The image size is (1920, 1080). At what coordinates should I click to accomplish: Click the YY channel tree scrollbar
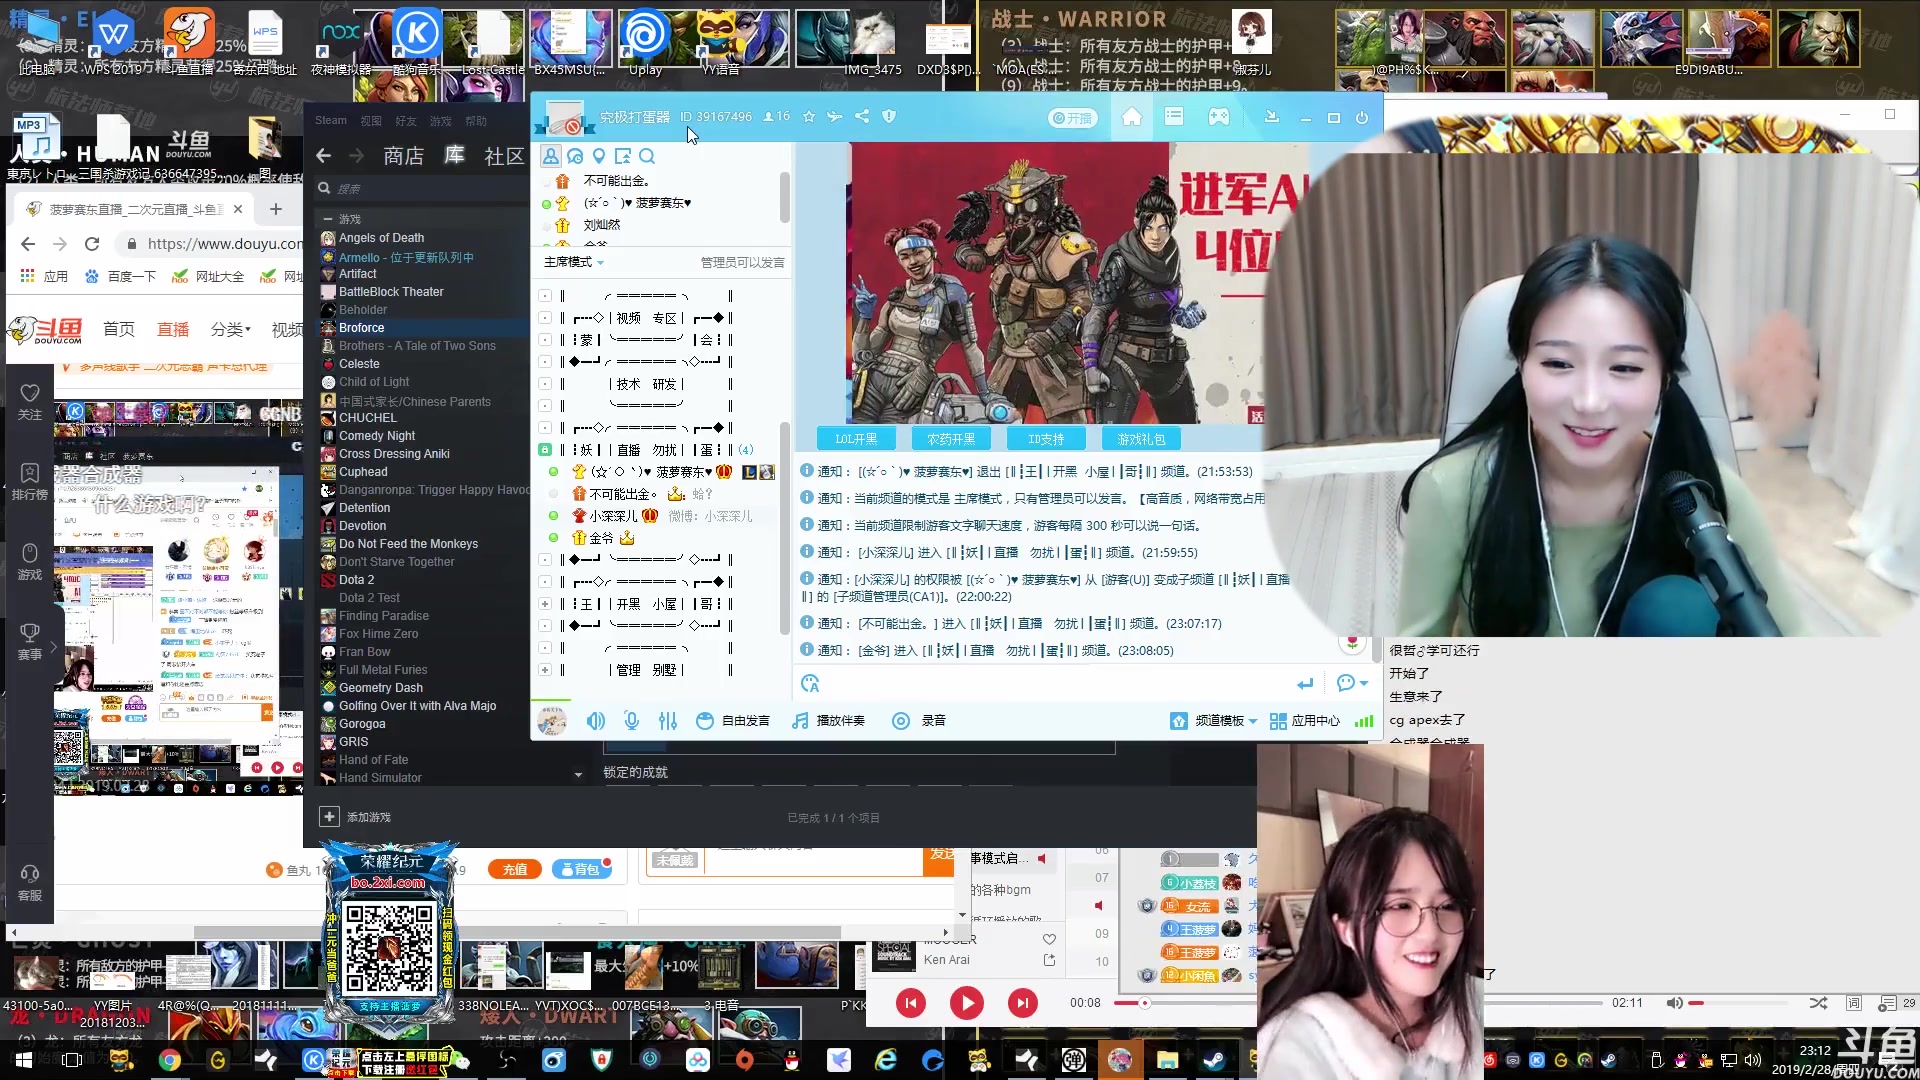click(785, 530)
